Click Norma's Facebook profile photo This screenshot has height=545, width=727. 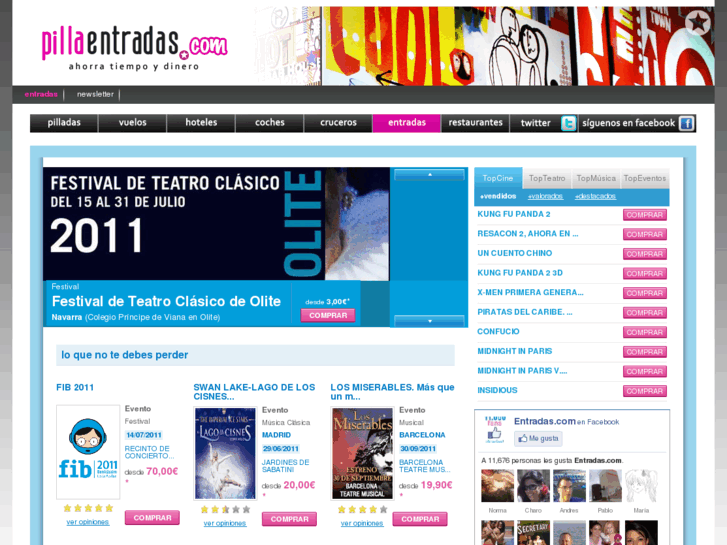coord(497,486)
